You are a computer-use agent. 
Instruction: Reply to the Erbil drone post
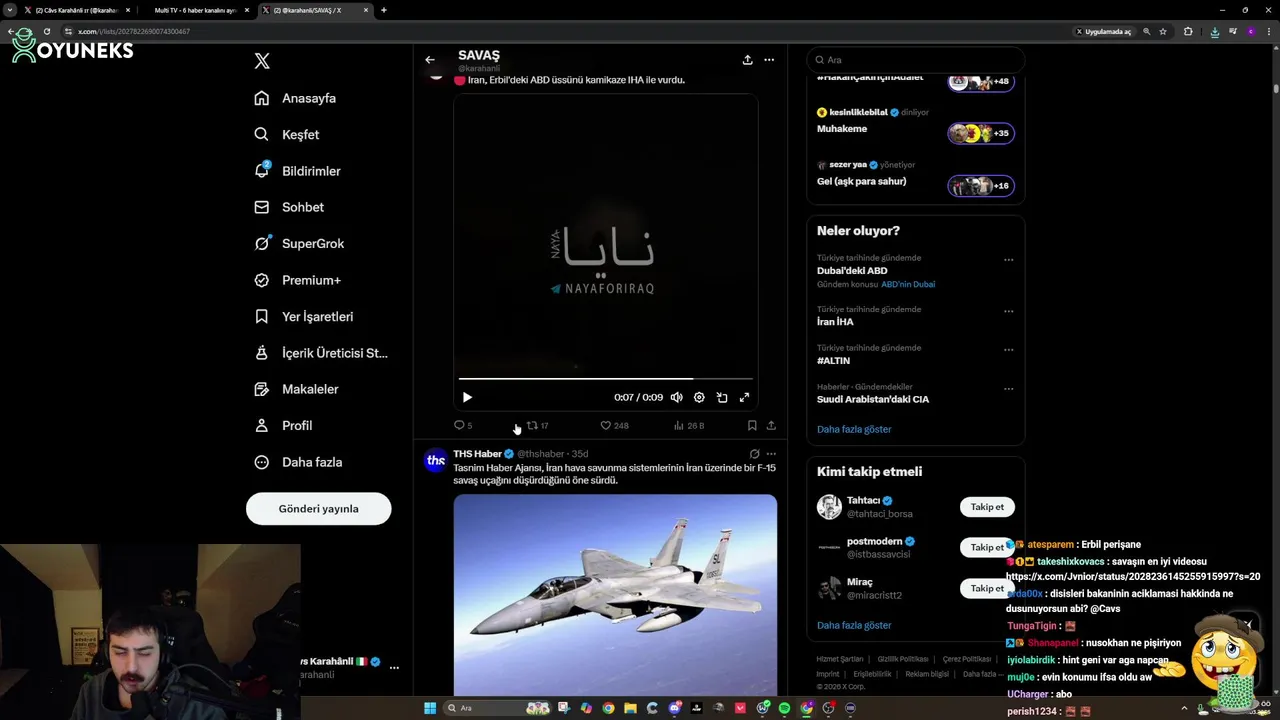(x=463, y=425)
